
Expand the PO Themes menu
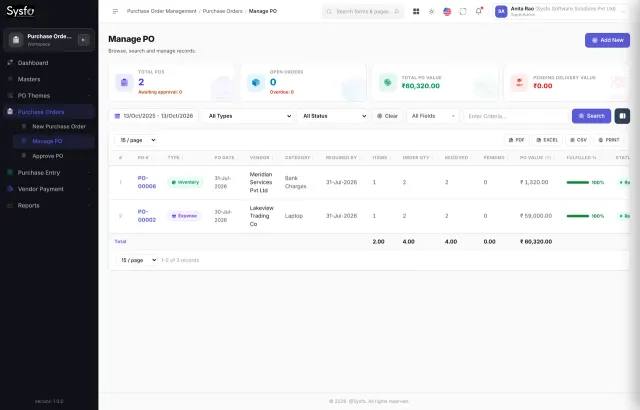[49, 95]
